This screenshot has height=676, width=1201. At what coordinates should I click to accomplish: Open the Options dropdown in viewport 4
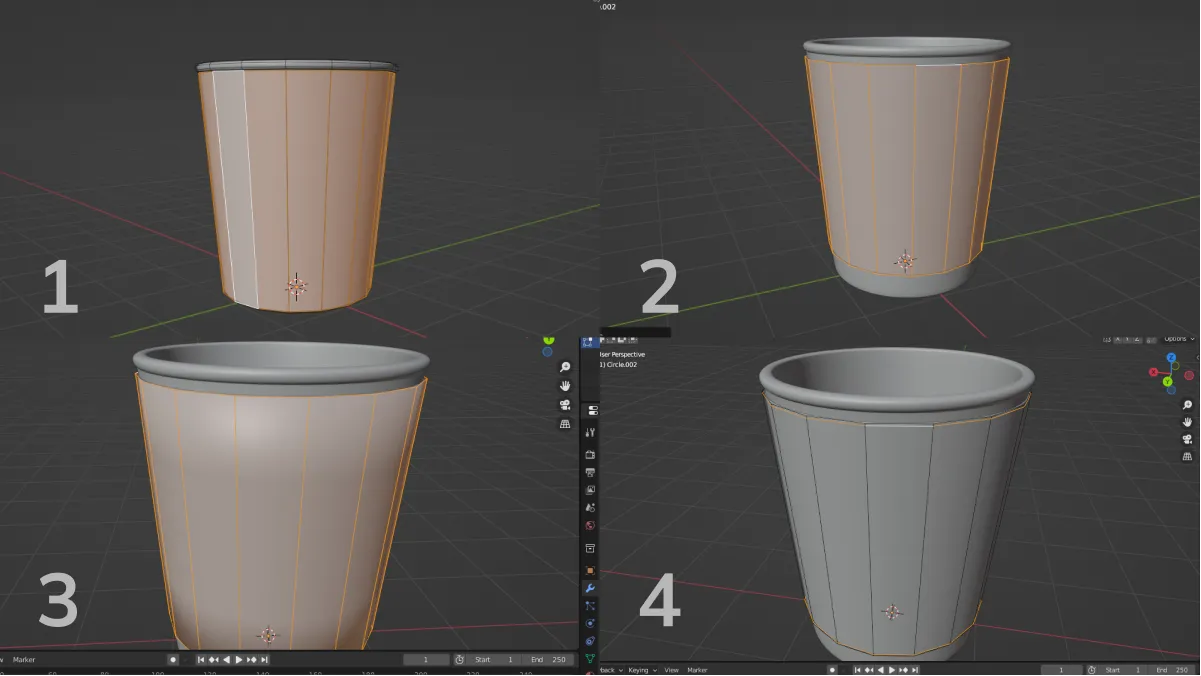tap(1179, 339)
